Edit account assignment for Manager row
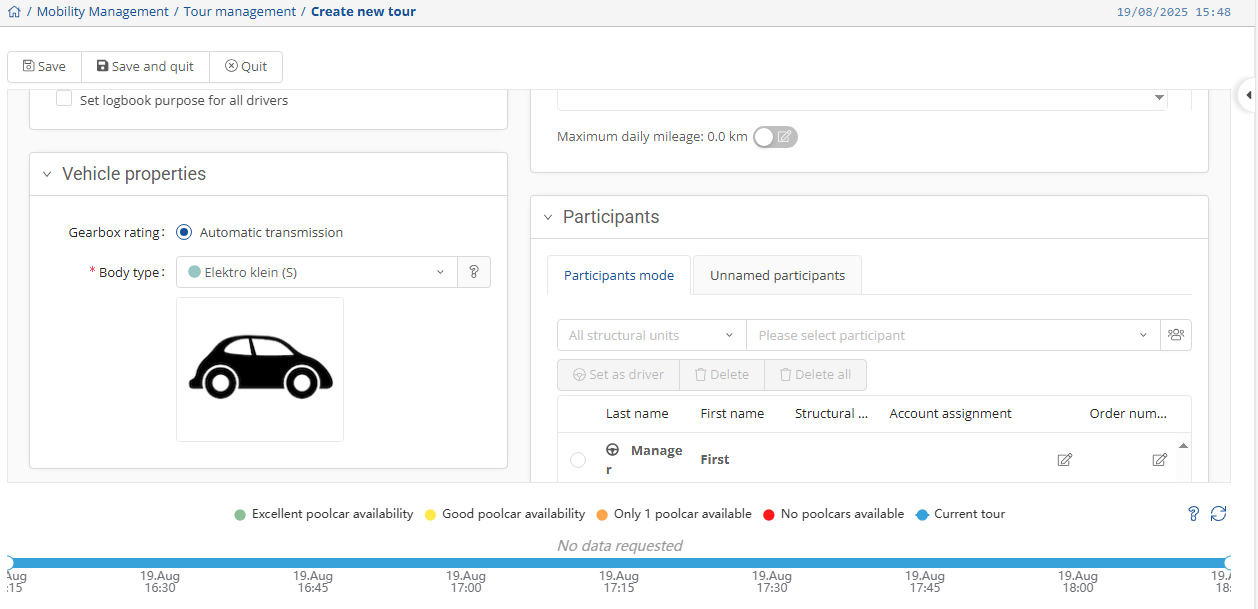Image resolution: width=1258 pixels, height=609 pixels. (1065, 460)
